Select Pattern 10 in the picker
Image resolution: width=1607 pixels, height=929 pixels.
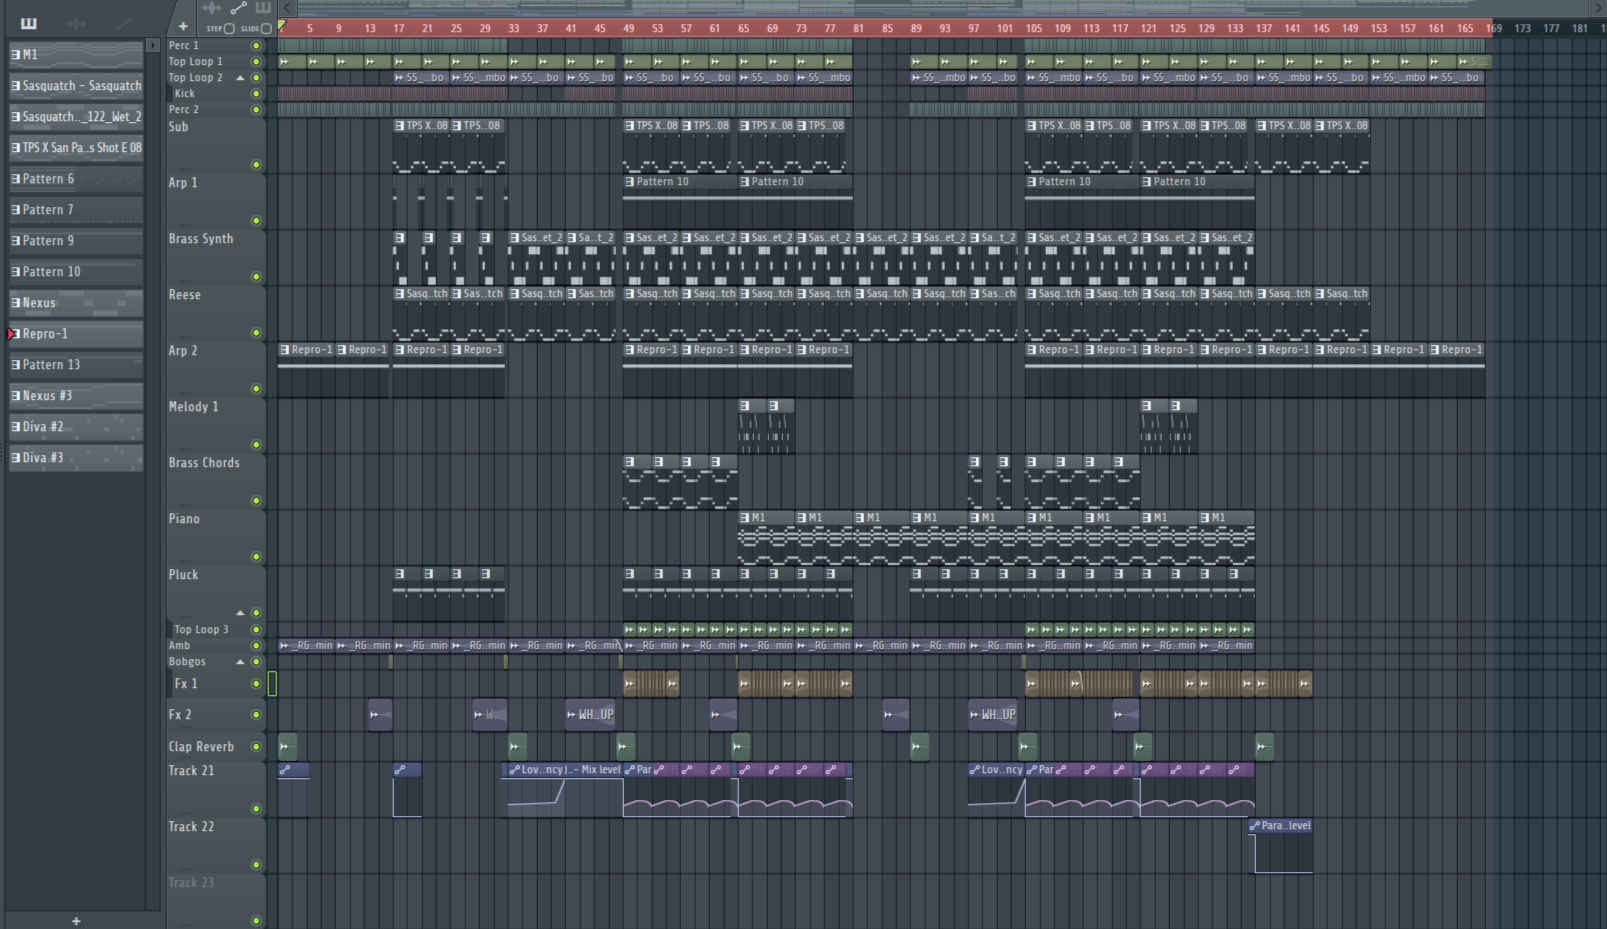tap(76, 271)
